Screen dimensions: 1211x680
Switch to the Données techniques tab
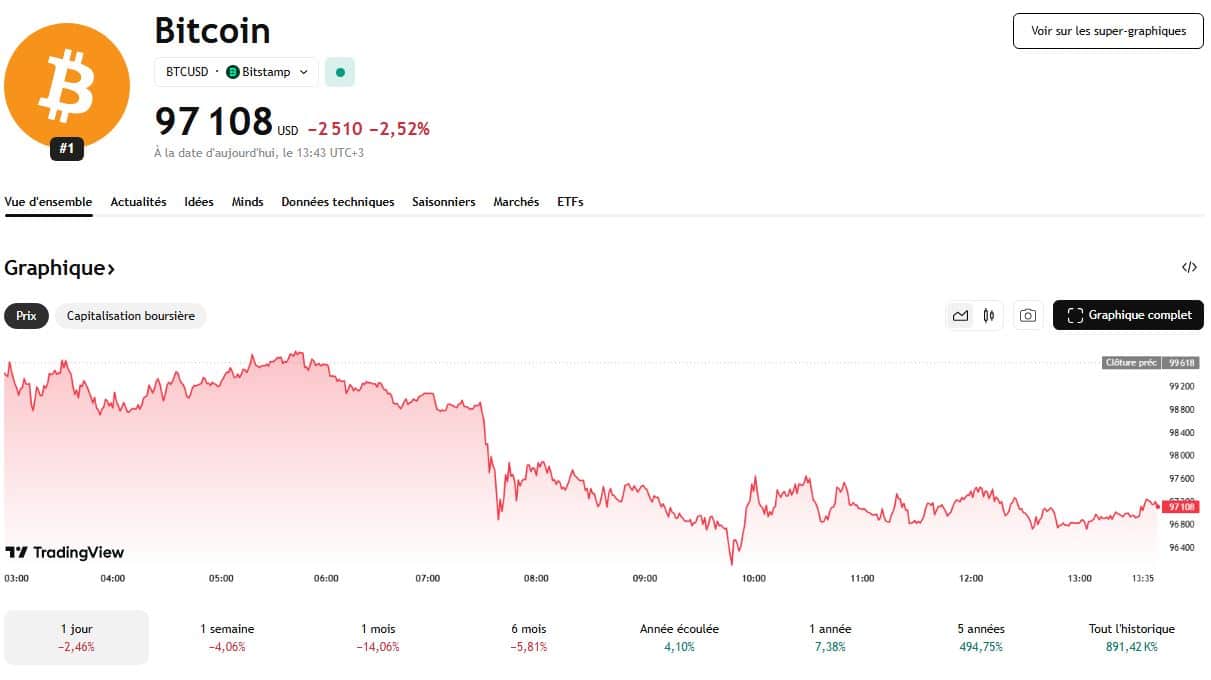pyautogui.click(x=338, y=202)
